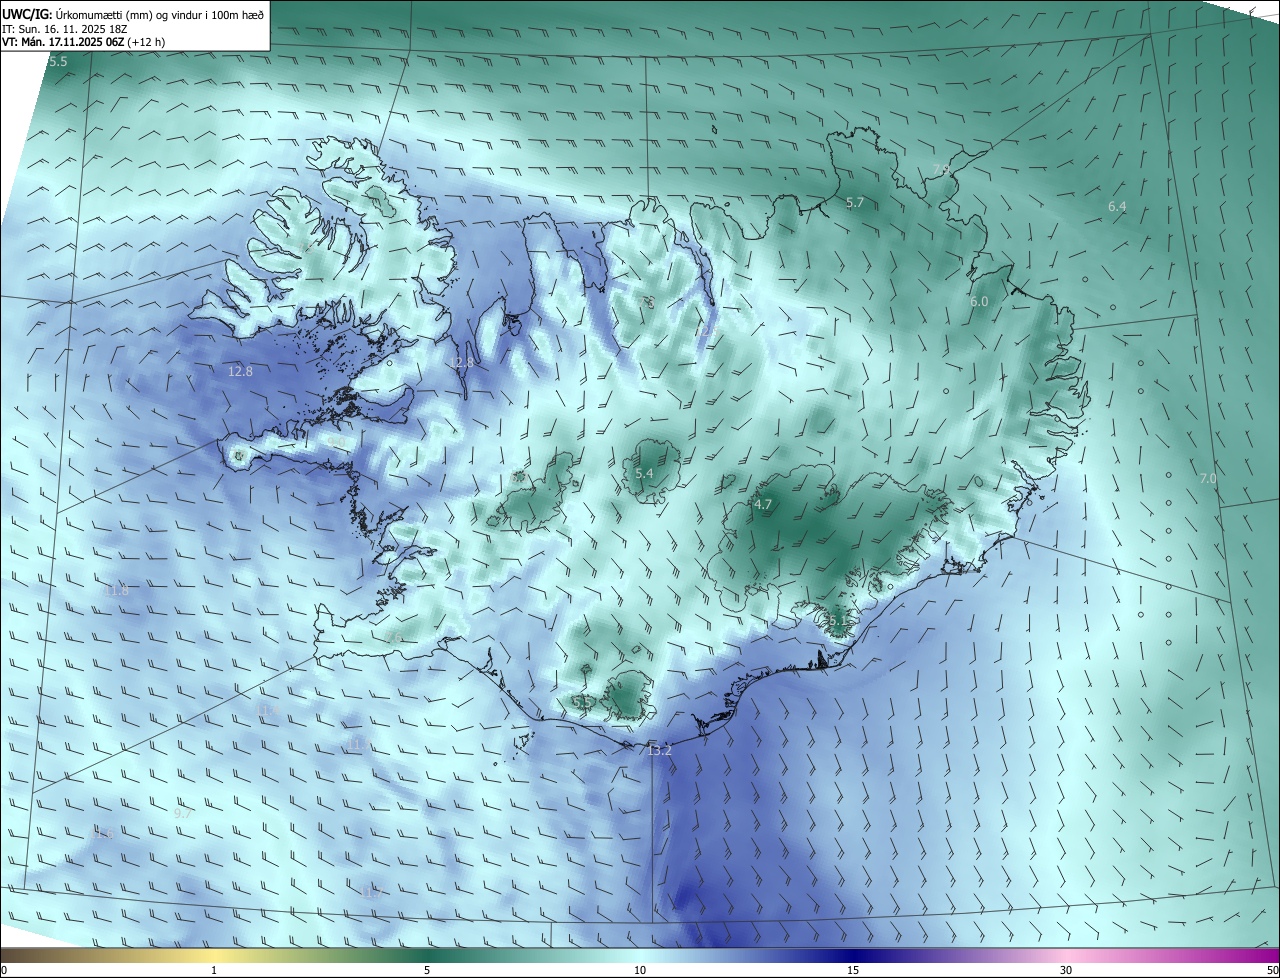Click the 50 tick on the color scale

pos(1272,970)
